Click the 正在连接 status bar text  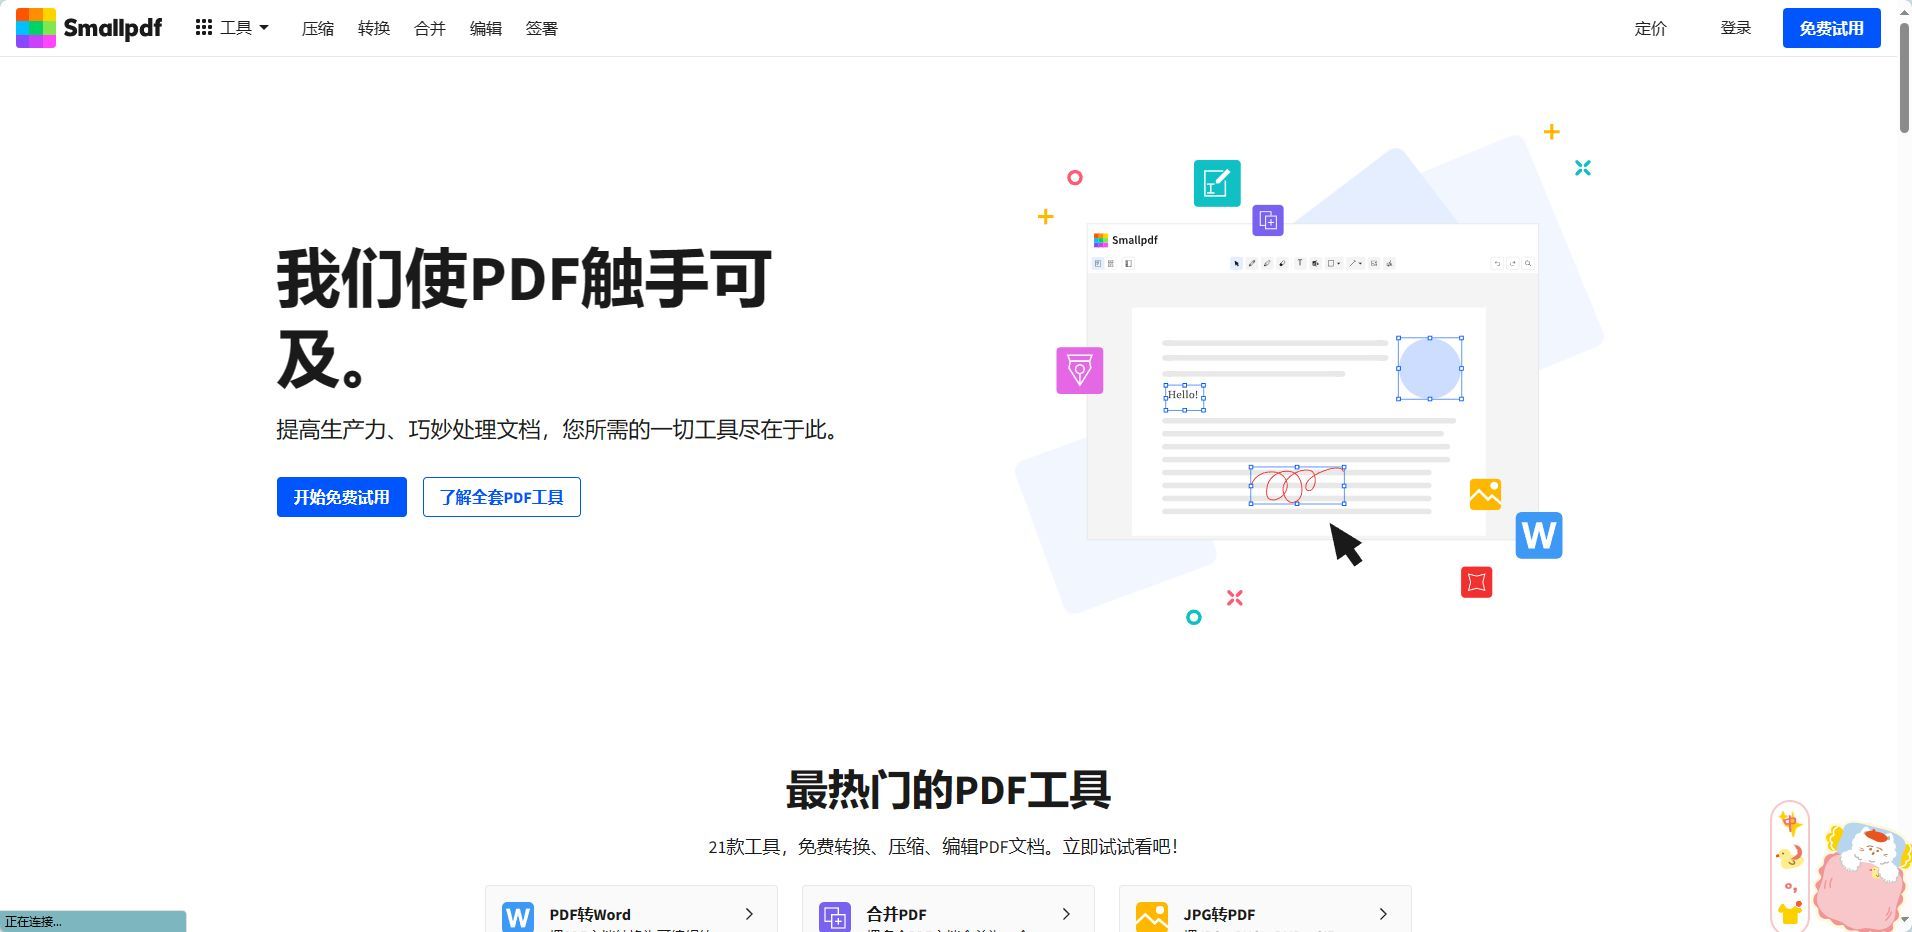tap(34, 922)
